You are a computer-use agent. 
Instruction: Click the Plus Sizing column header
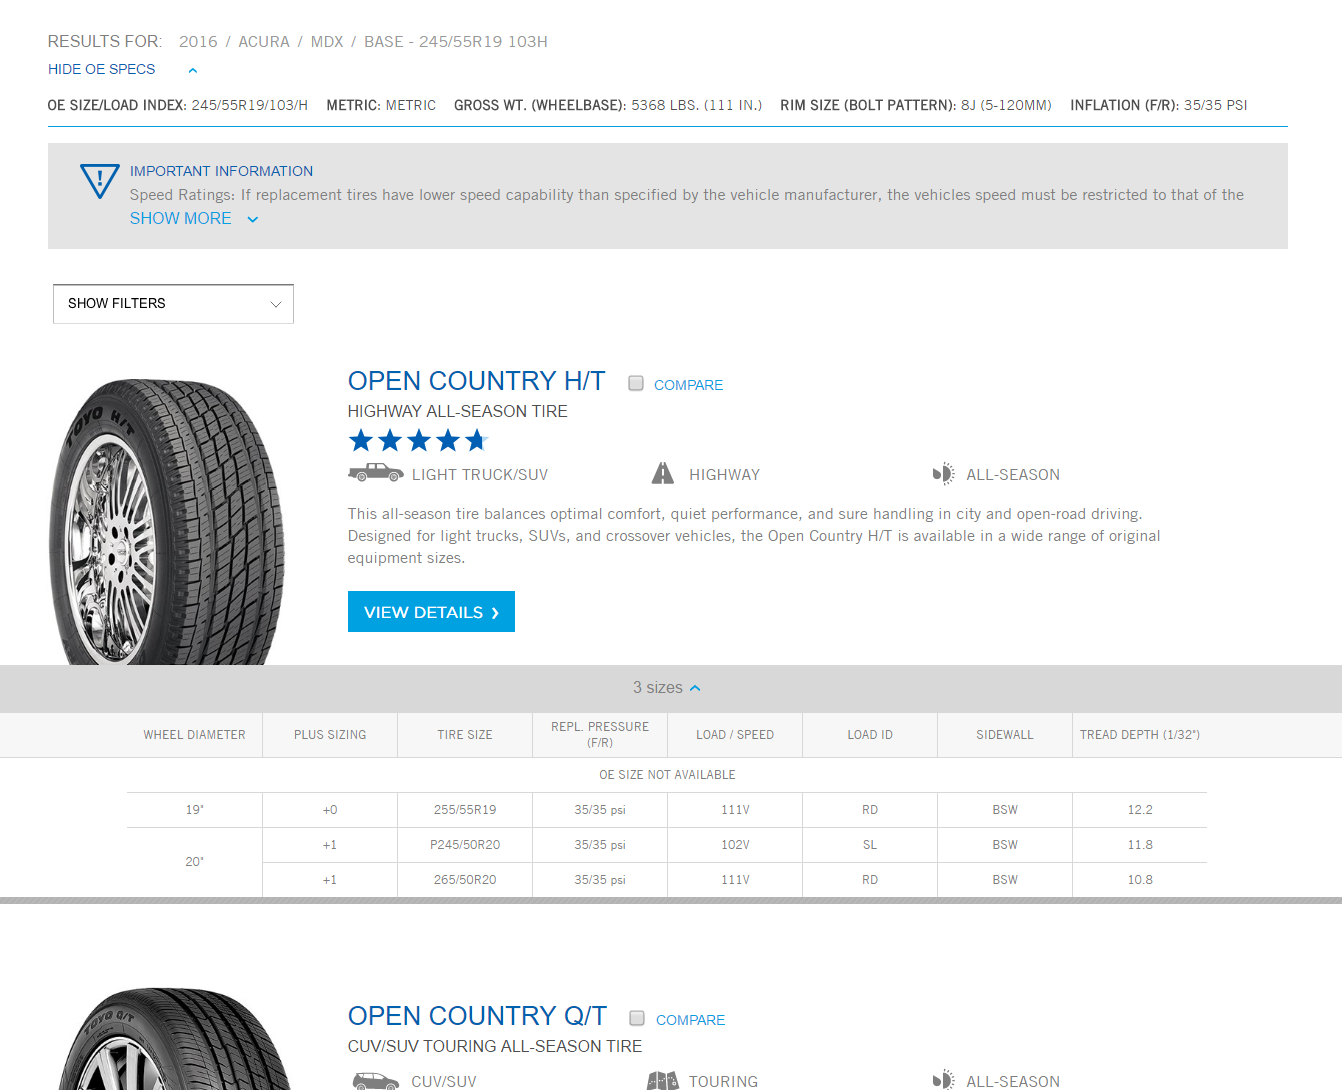point(330,735)
